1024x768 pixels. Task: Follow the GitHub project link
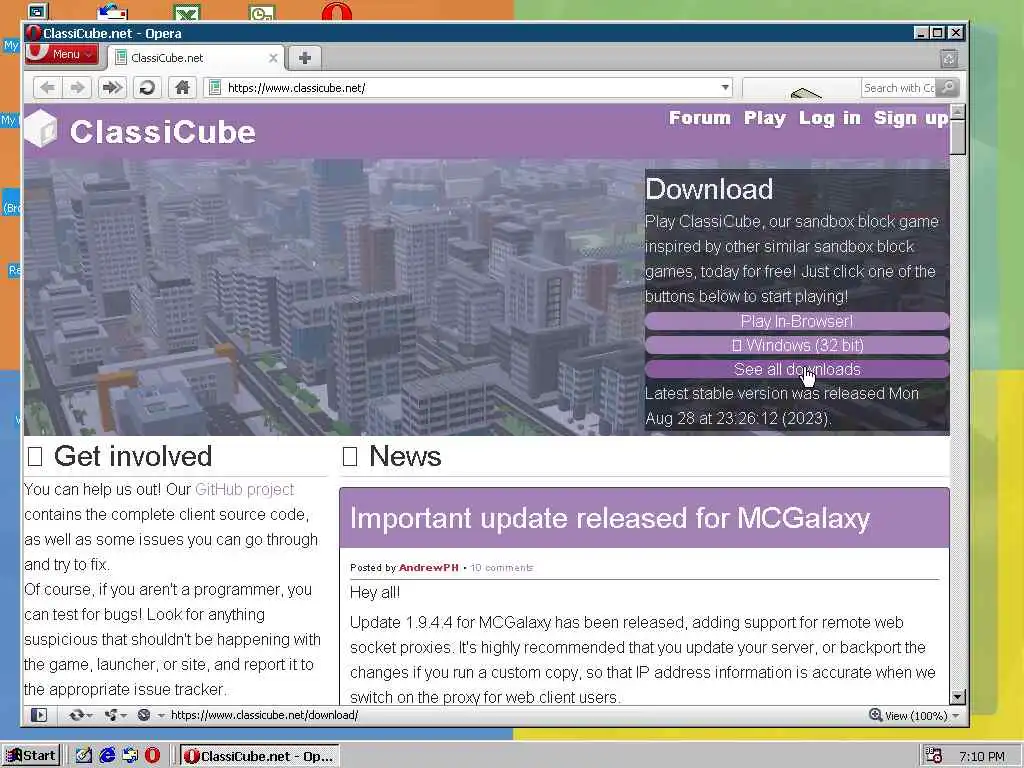[244, 489]
